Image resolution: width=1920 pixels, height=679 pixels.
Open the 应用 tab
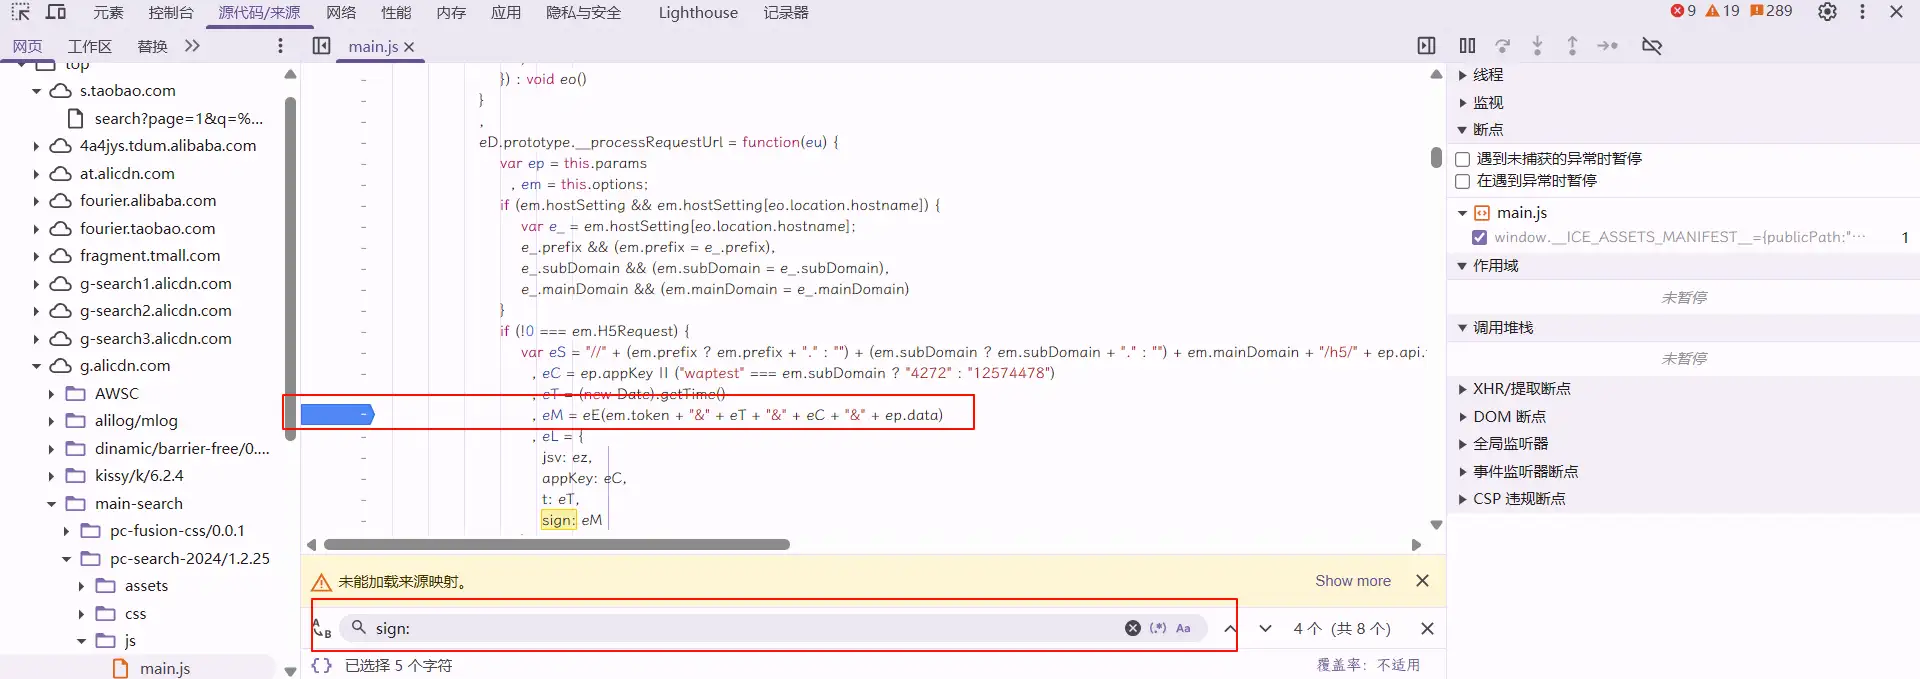pos(506,13)
